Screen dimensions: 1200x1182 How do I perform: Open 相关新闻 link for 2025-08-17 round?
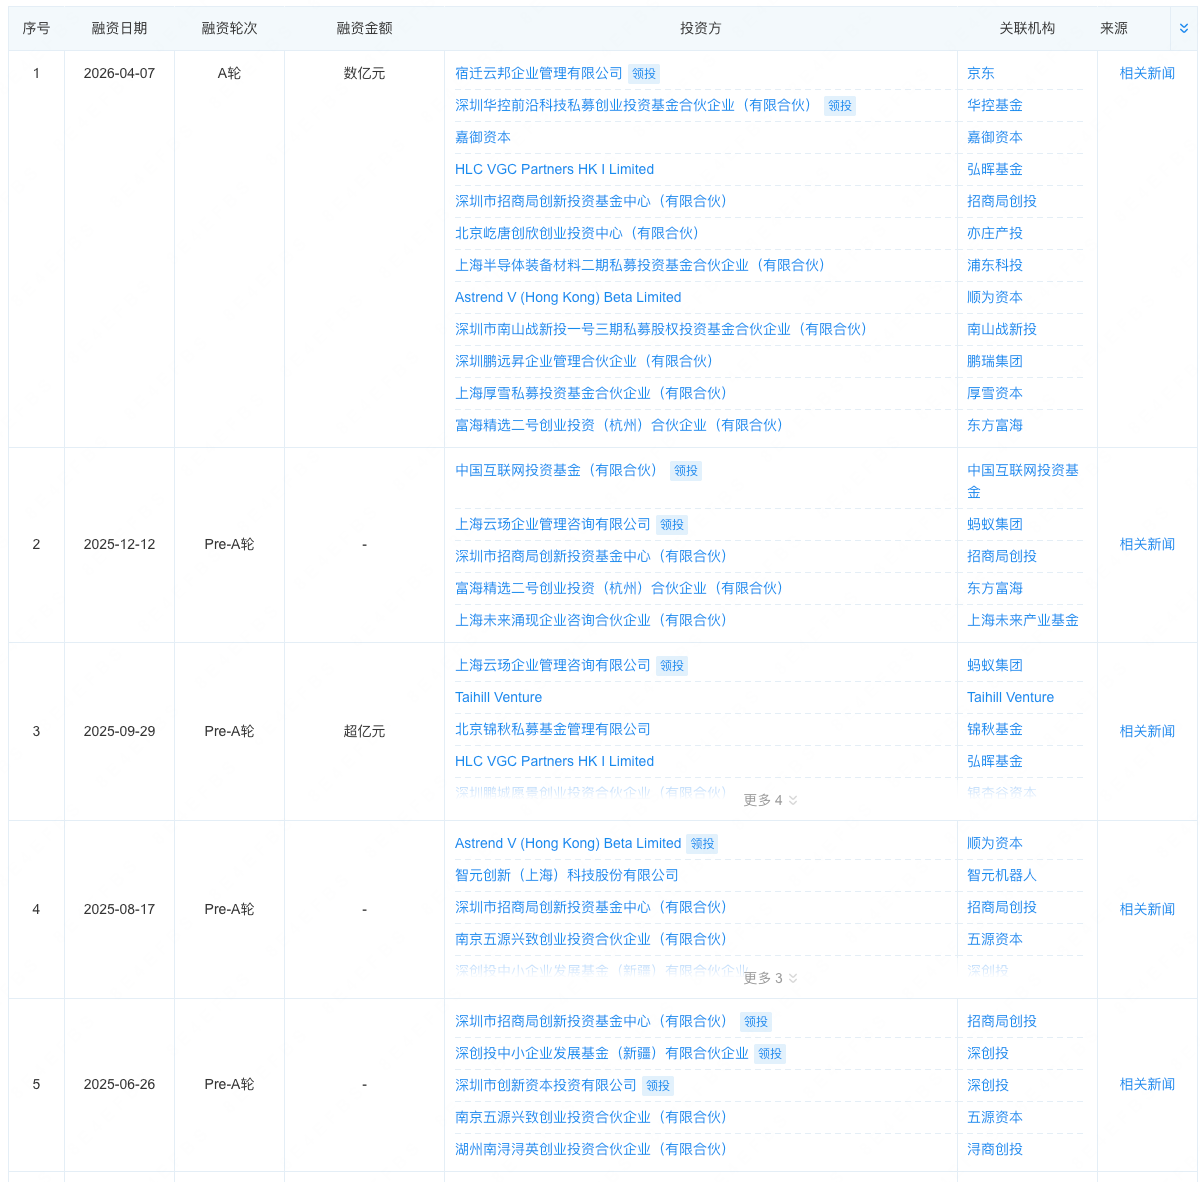(1147, 909)
